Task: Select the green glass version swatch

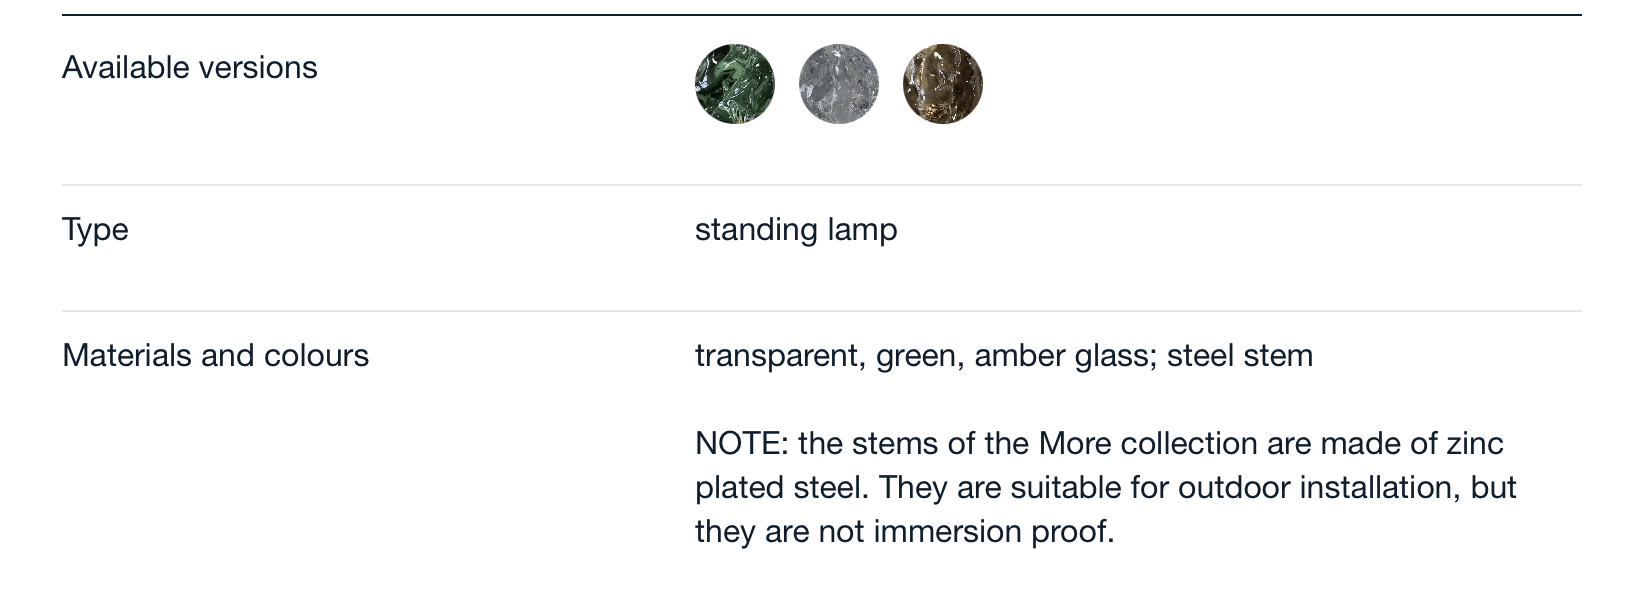Action: click(735, 84)
